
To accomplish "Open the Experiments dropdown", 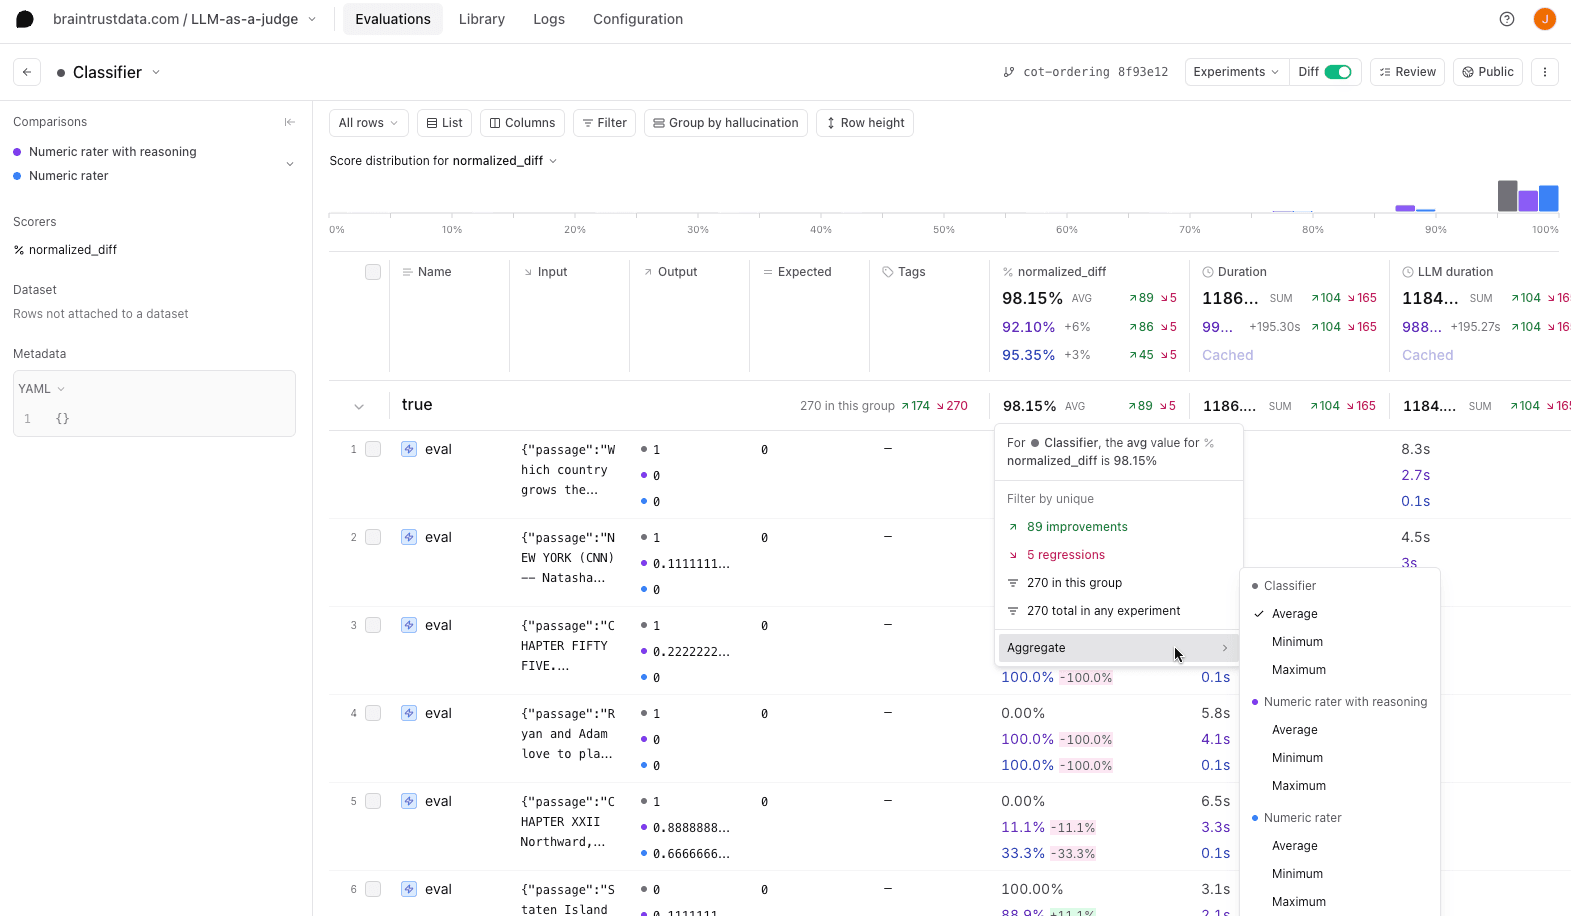I will click(1235, 72).
